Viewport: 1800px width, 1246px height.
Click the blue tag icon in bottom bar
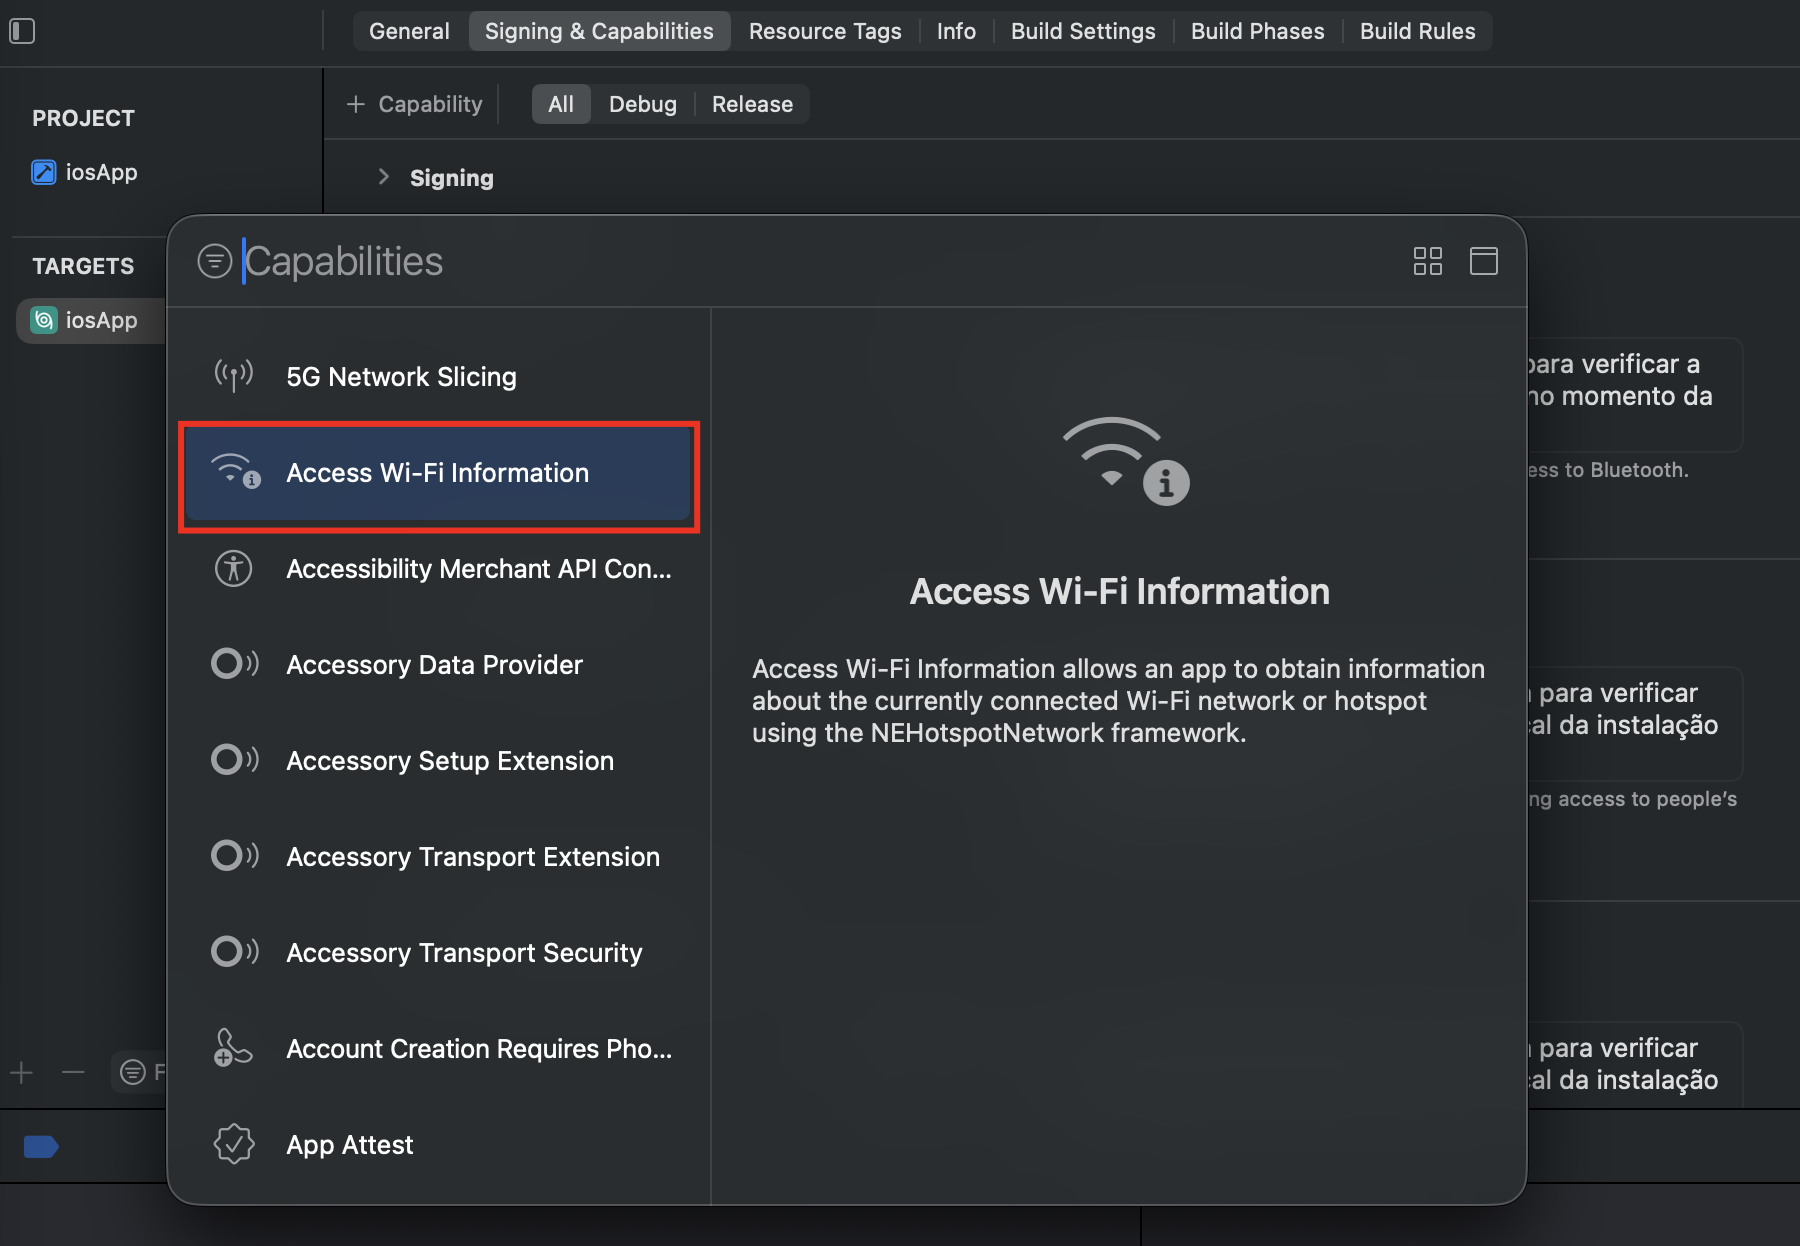(41, 1147)
